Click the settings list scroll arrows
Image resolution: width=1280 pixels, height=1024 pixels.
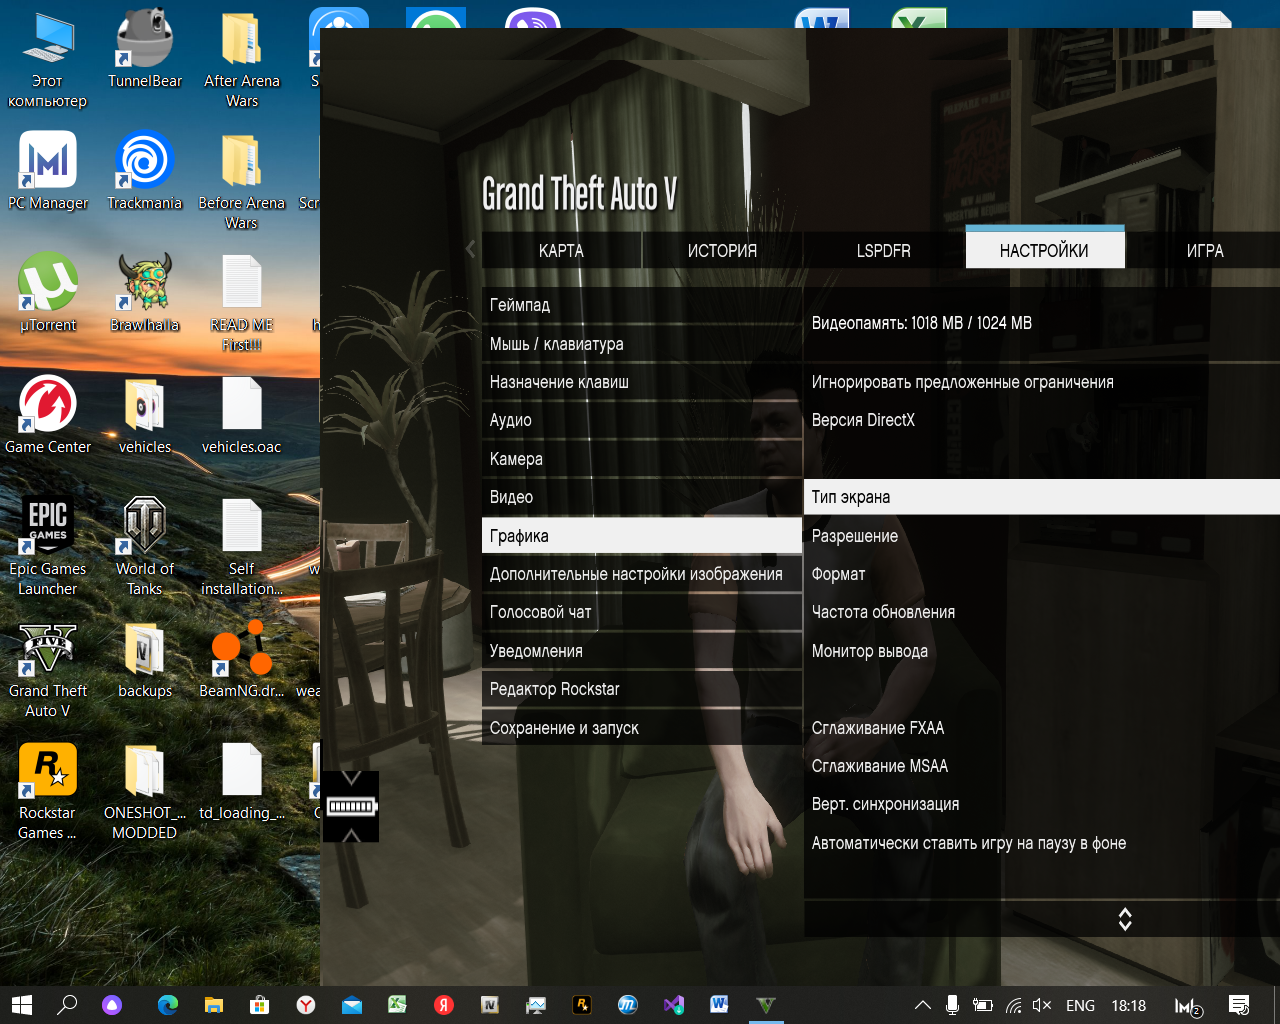coord(1125,919)
